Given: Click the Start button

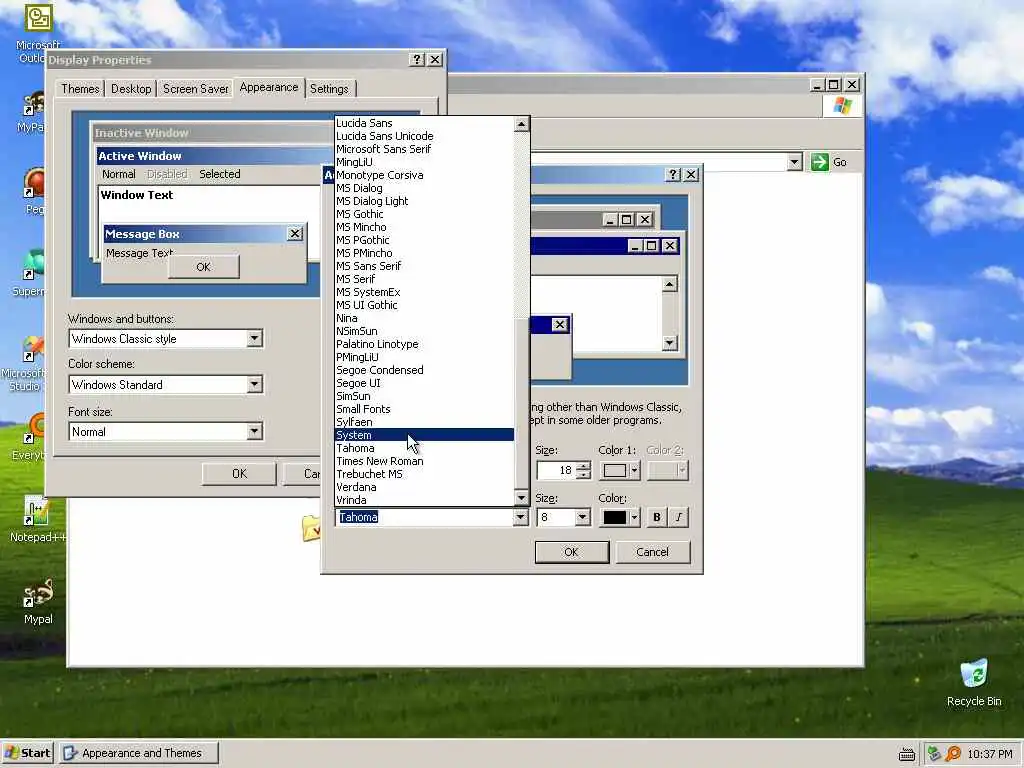Looking at the screenshot, I should tap(27, 753).
